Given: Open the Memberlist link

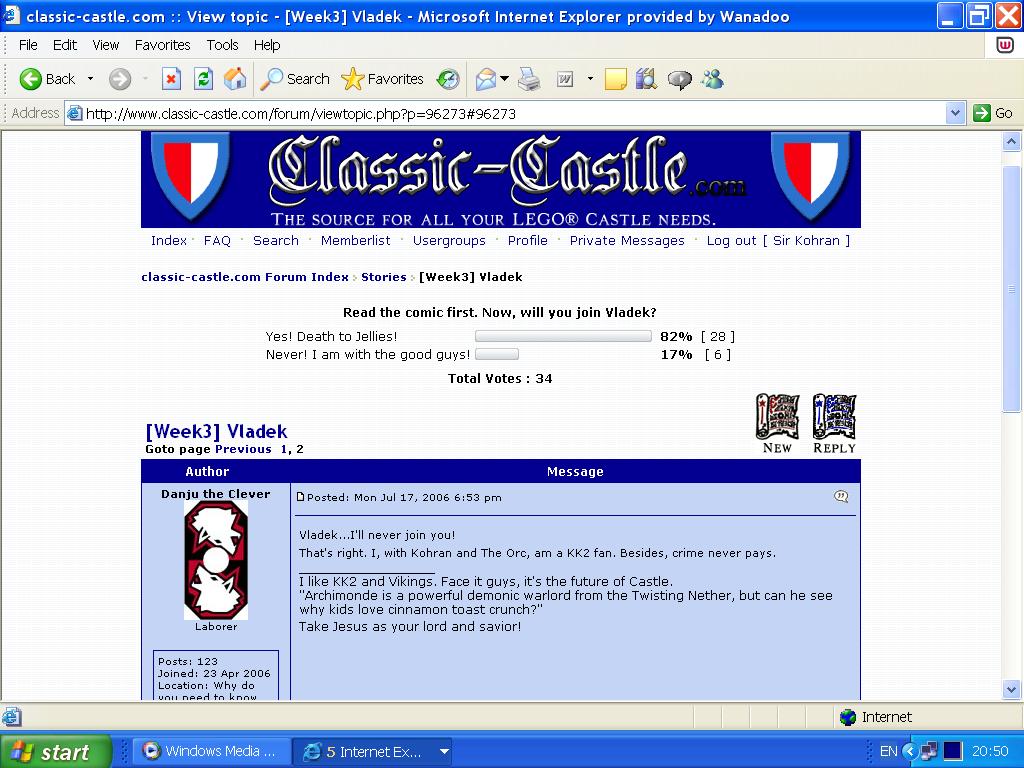Looking at the screenshot, I should pos(355,240).
